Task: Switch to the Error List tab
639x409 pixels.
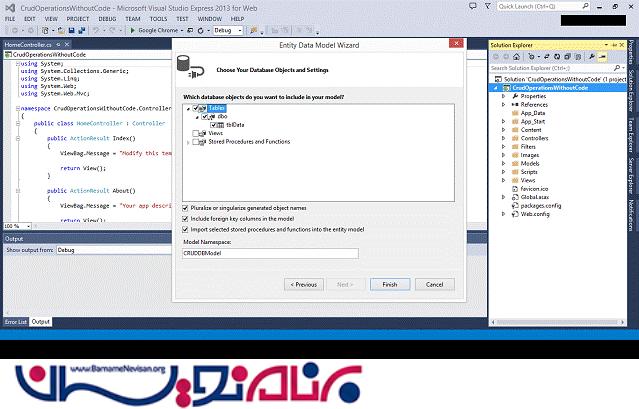Action: click(x=15, y=321)
